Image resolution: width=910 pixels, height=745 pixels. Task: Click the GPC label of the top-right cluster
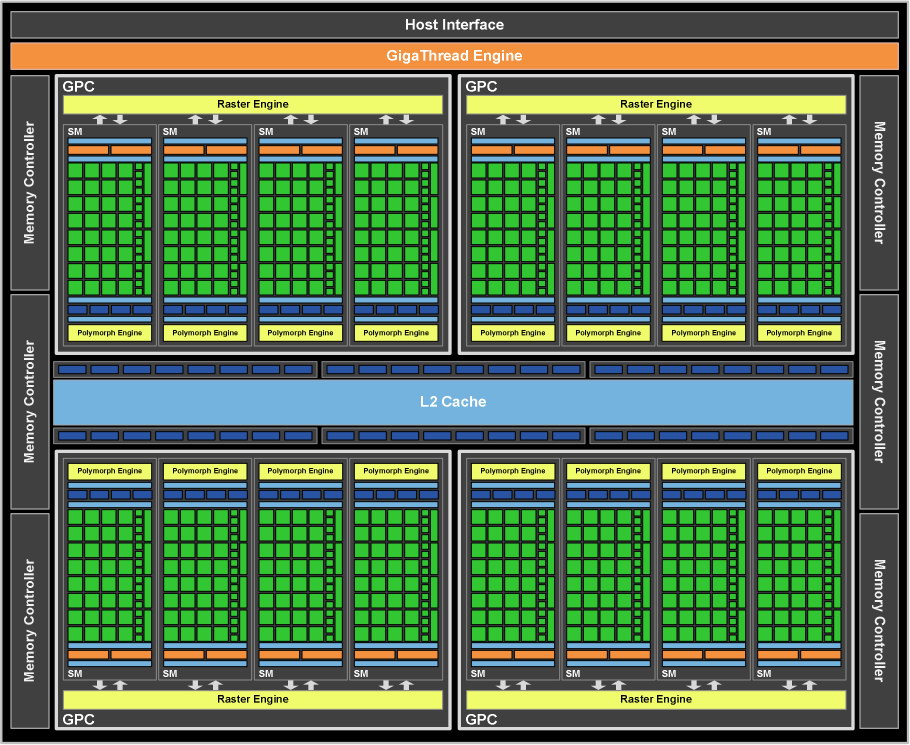(481, 86)
